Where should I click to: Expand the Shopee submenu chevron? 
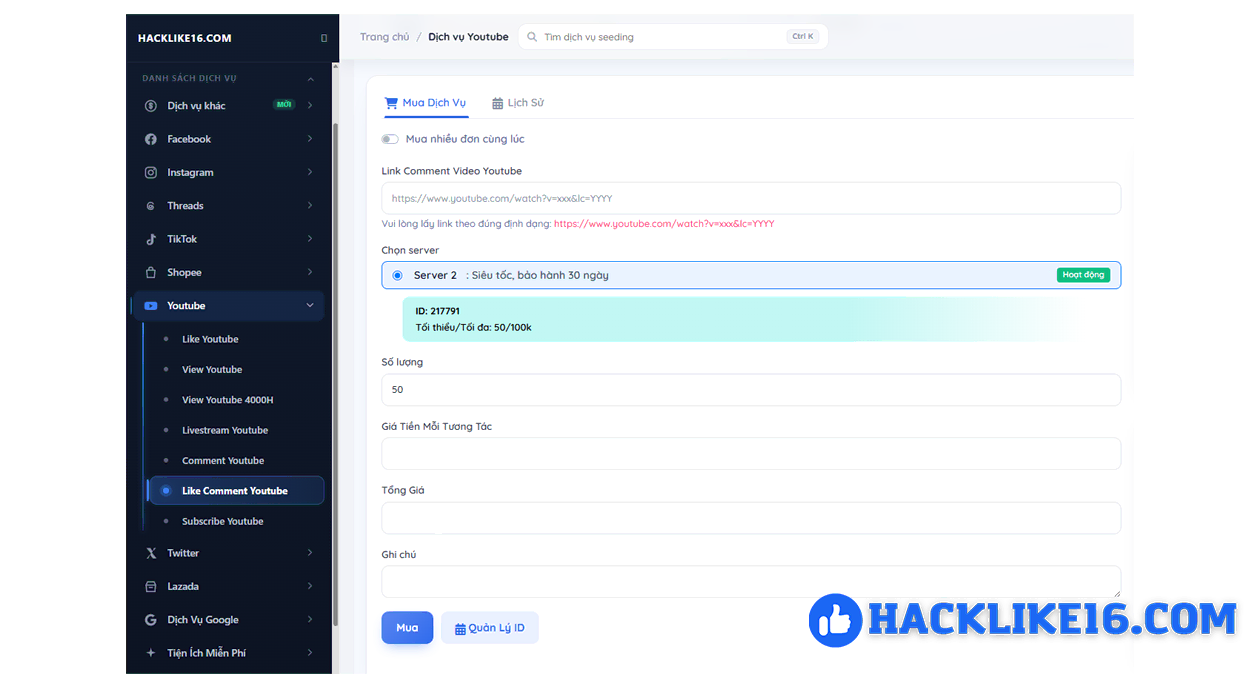coord(310,272)
